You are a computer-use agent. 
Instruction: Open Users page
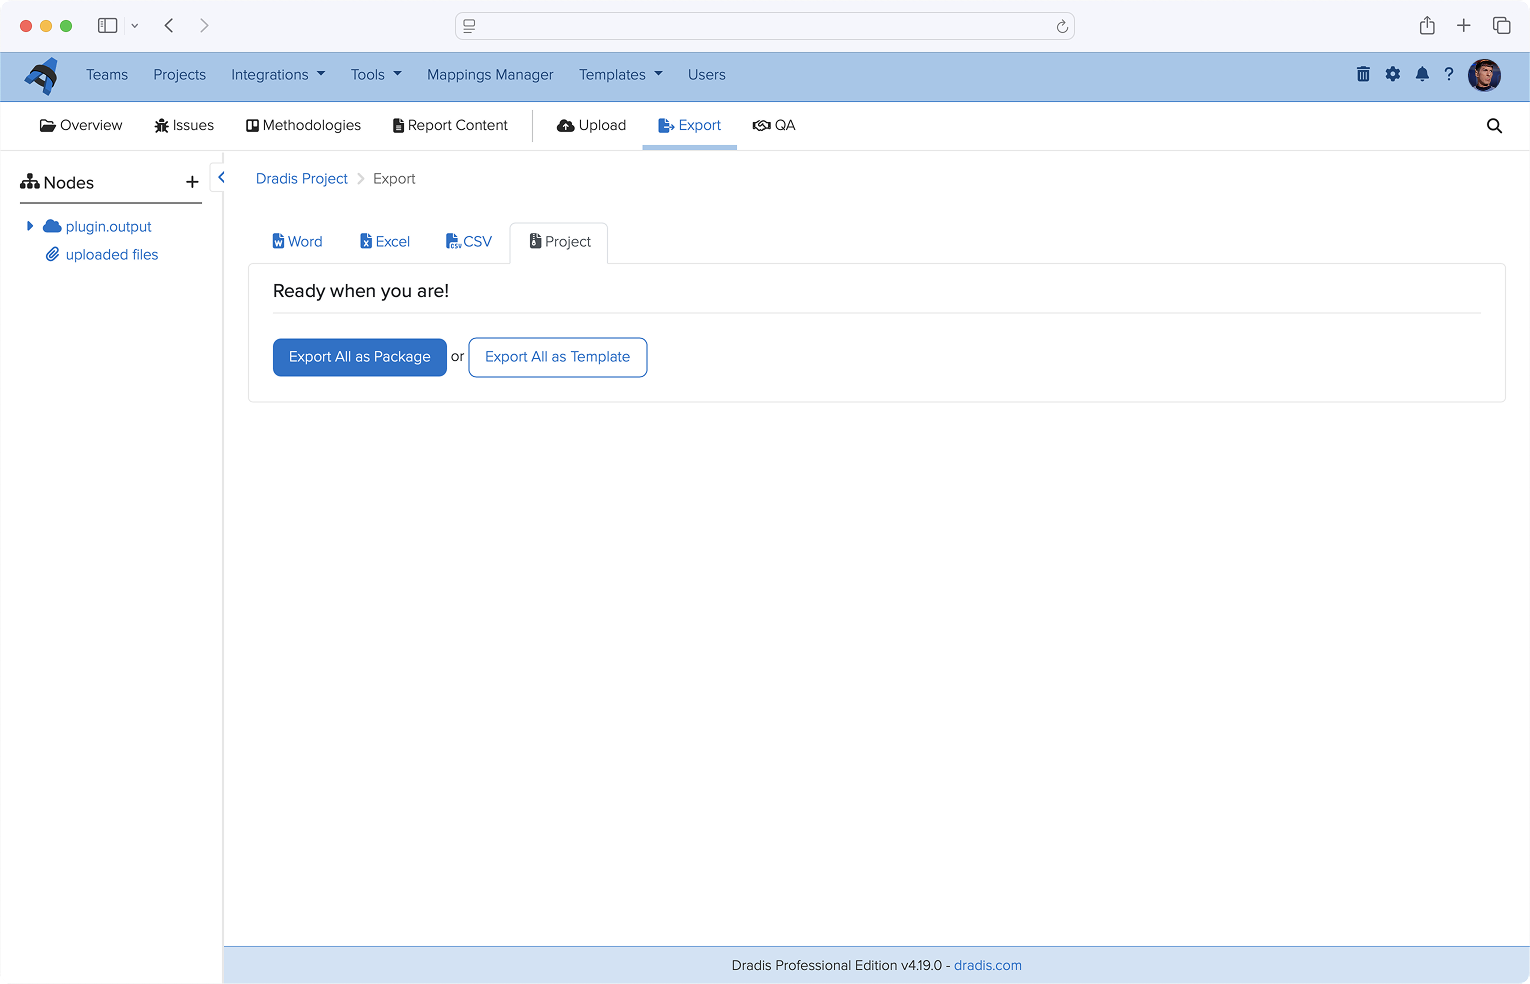tap(707, 75)
